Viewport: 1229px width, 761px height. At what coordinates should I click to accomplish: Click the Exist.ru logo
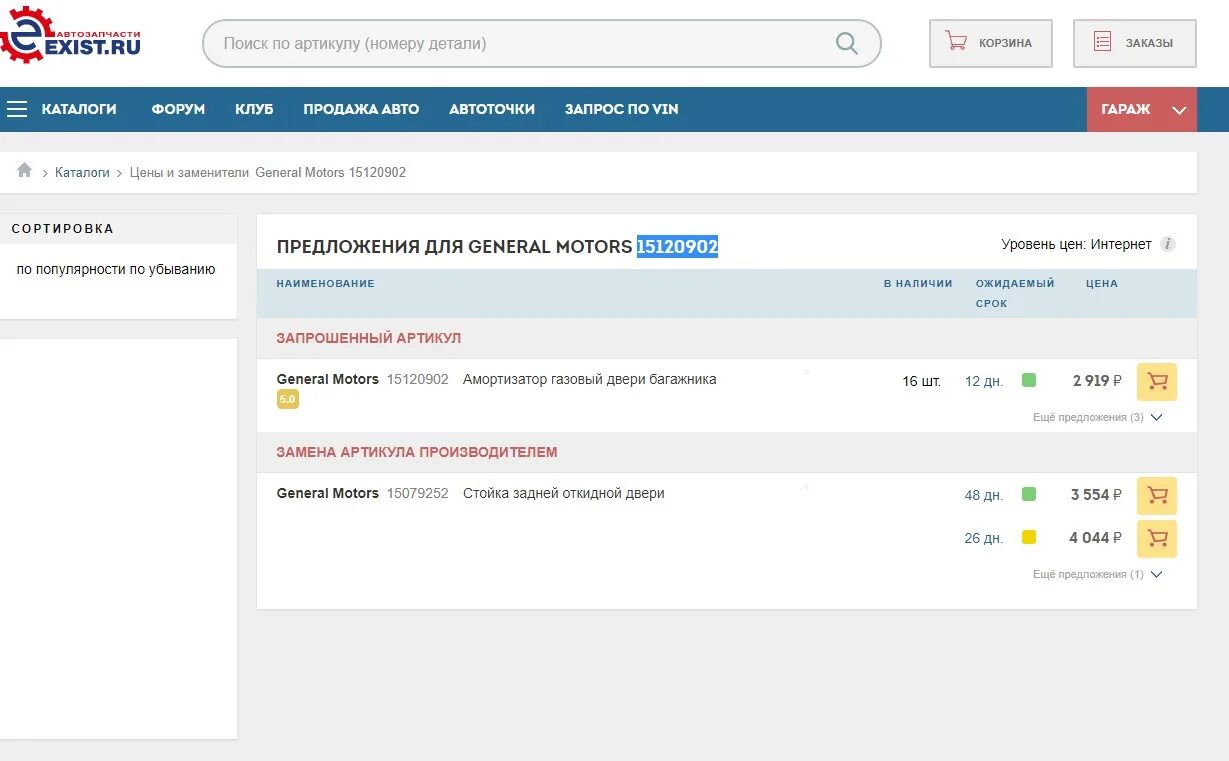click(70, 35)
